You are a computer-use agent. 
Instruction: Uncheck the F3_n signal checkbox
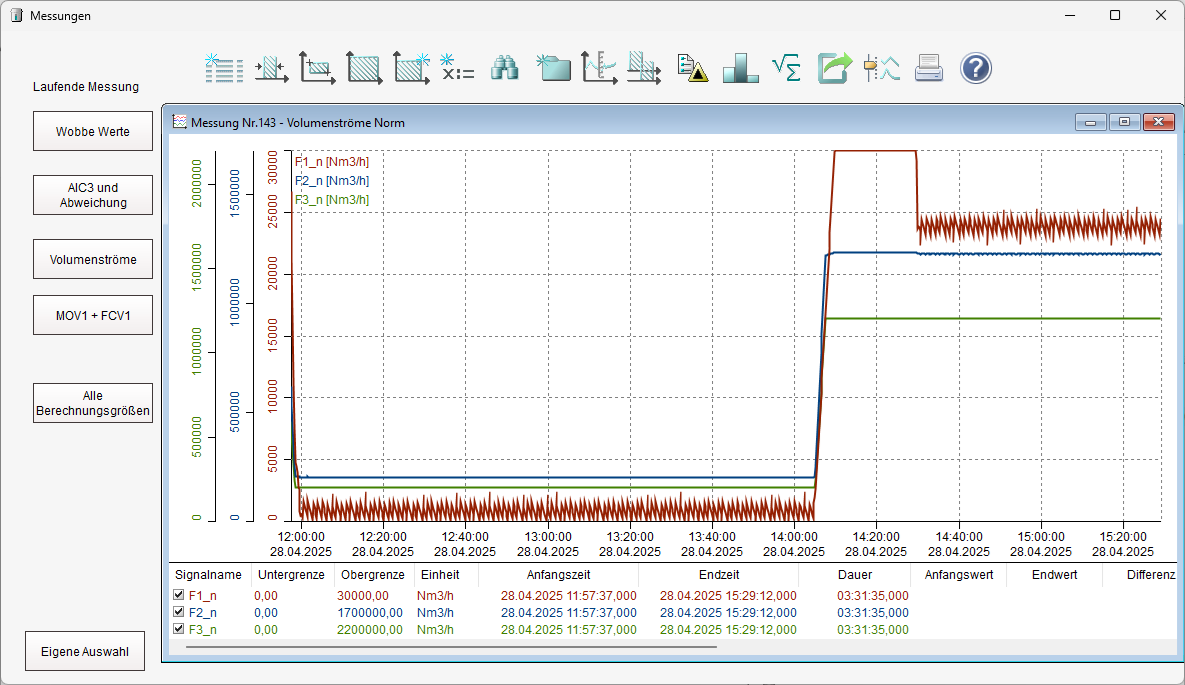pos(178,629)
